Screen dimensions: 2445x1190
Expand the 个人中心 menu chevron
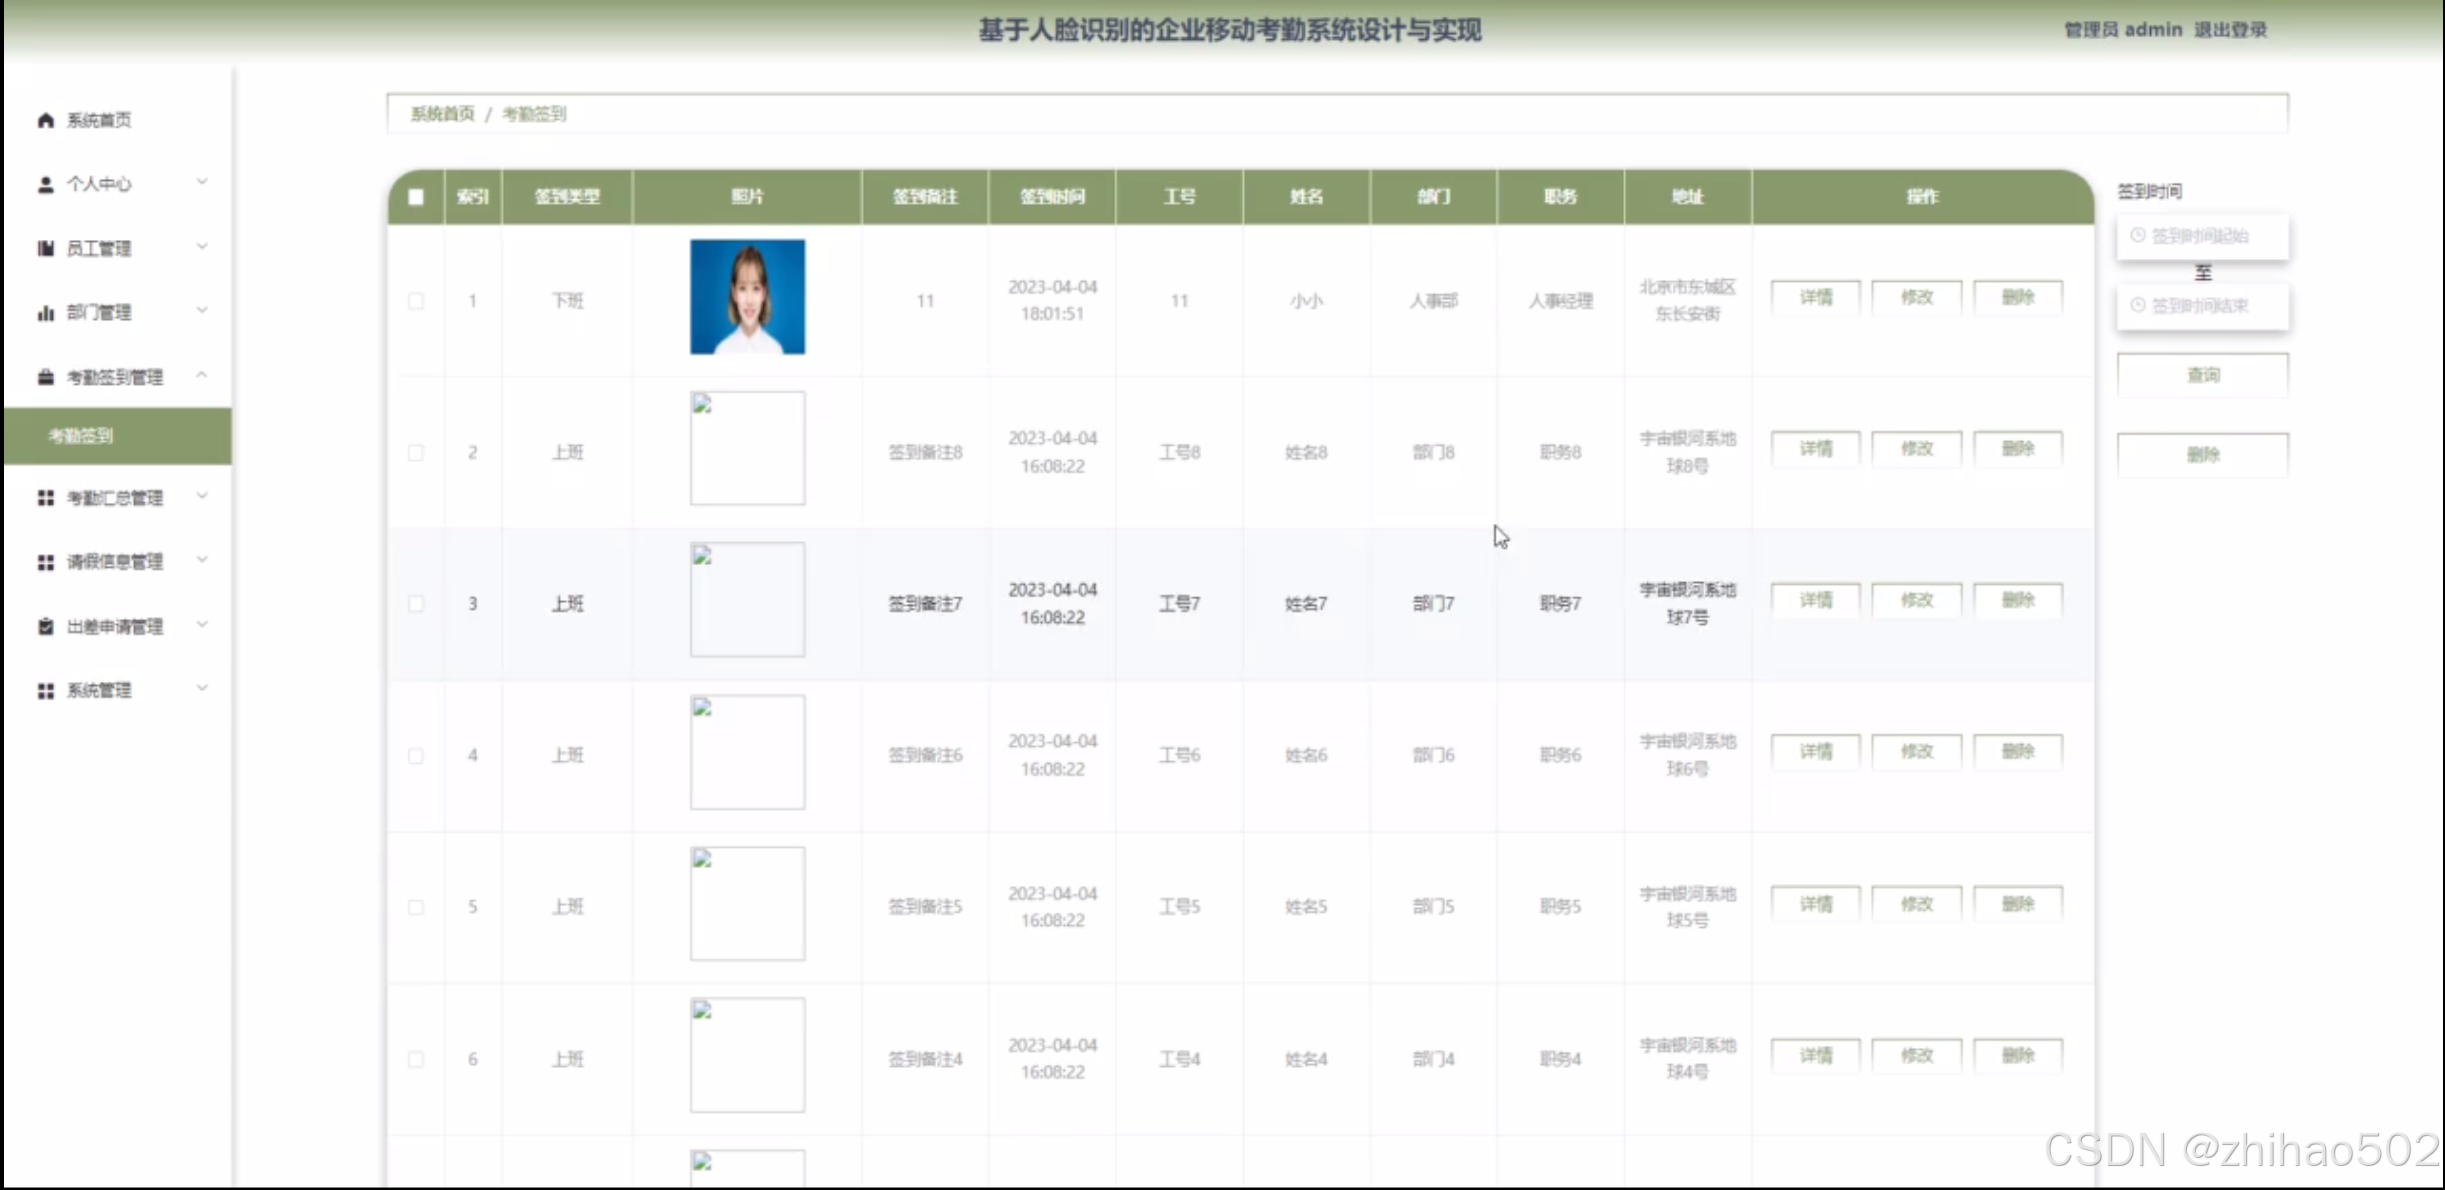[202, 183]
